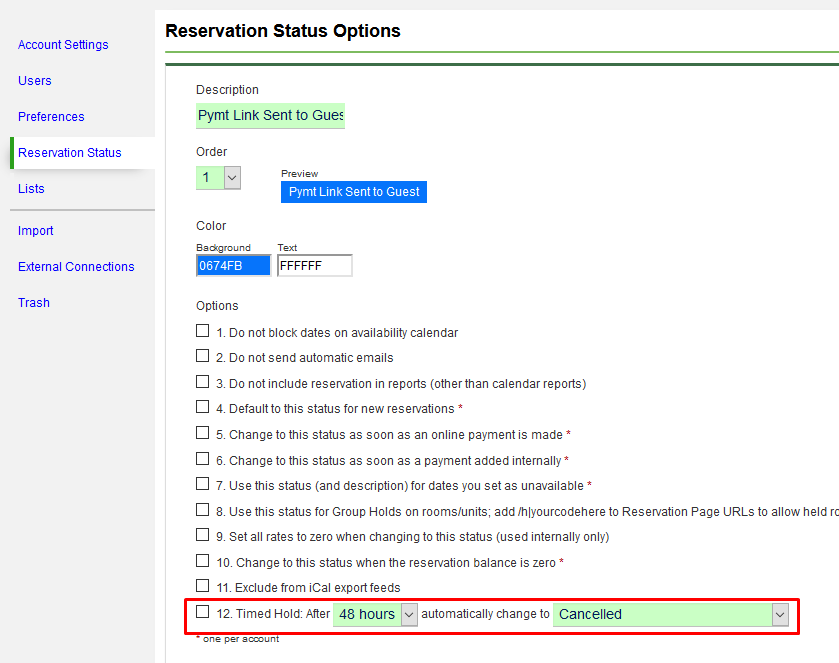
Task: Check 'Do not send automatic emails'
Action: [203, 357]
